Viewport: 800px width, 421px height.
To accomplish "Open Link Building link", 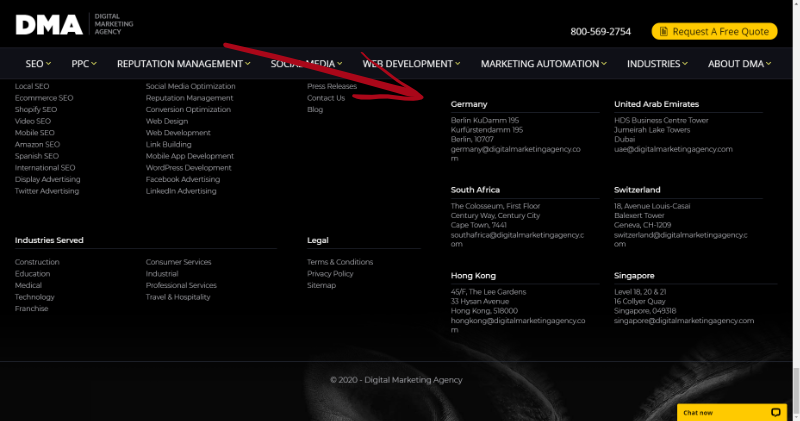I will [x=168, y=144].
